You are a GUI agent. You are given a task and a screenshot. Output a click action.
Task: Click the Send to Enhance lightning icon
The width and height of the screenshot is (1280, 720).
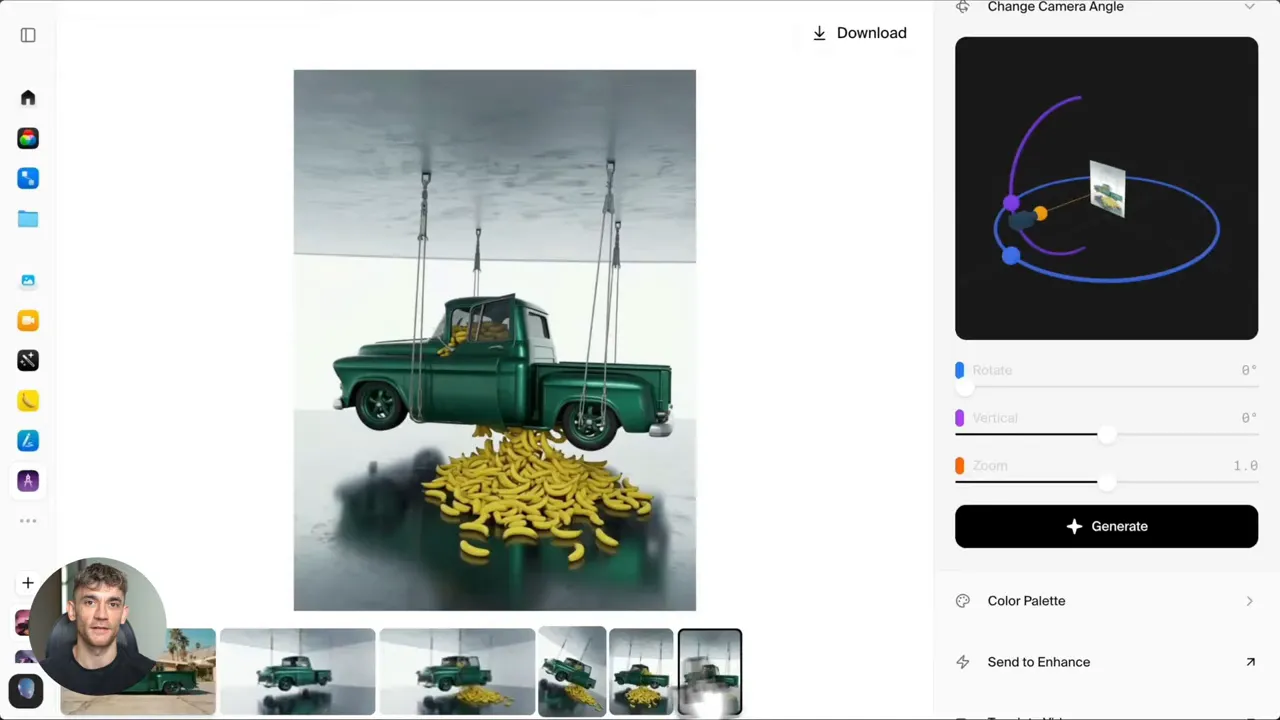963,662
